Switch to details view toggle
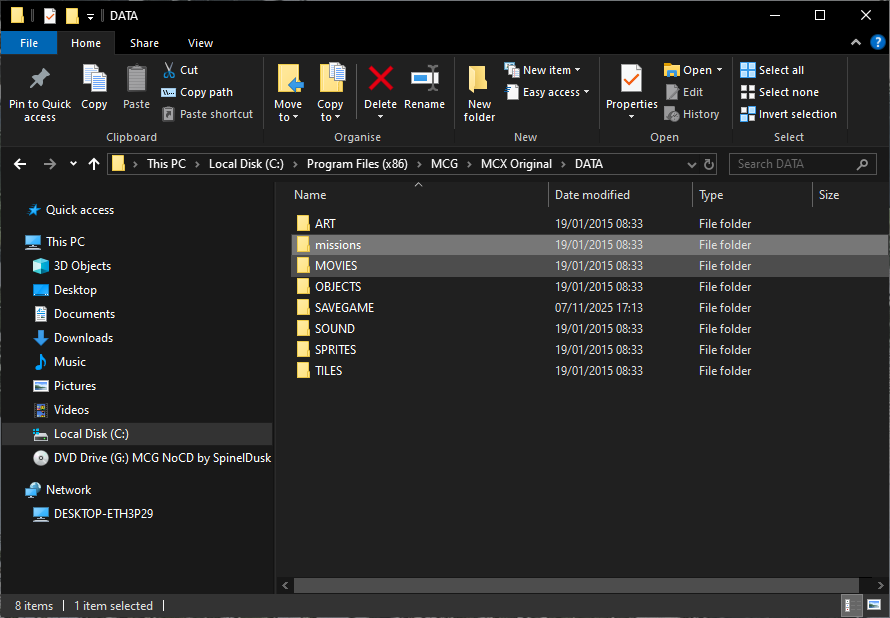The image size is (890, 618). point(849,605)
